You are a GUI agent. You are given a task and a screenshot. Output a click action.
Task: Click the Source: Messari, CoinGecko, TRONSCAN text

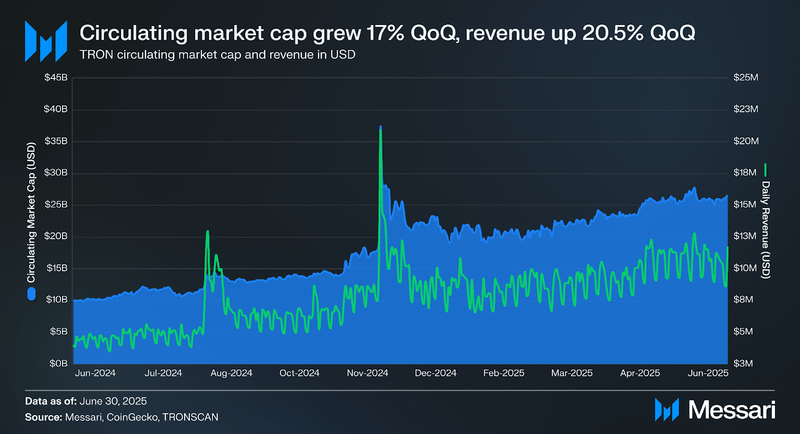click(121, 417)
